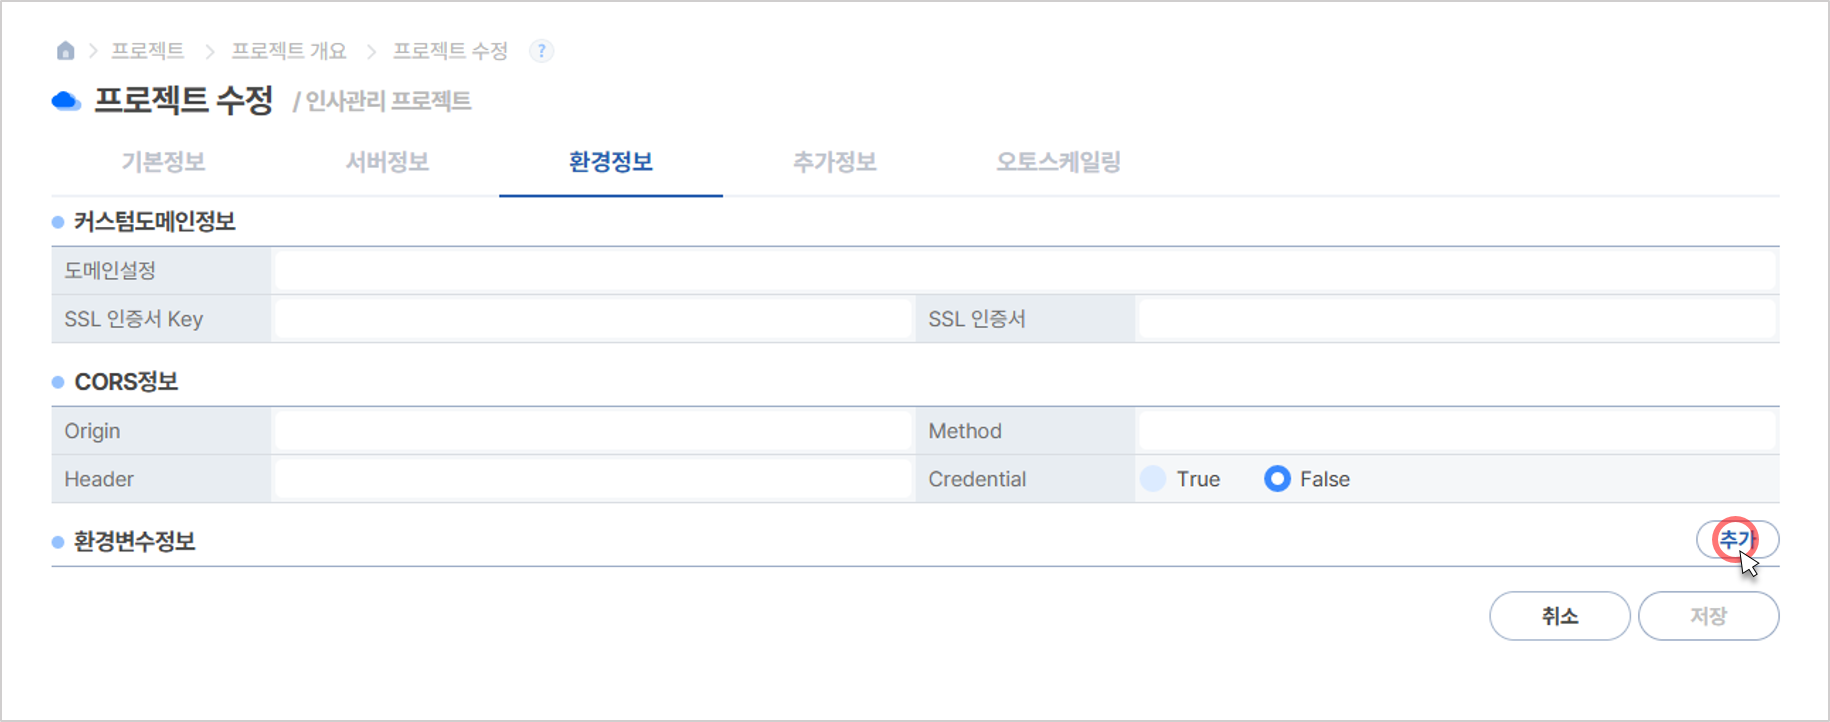
Task: Click the blue cloud icon beside title
Action: click(66, 101)
